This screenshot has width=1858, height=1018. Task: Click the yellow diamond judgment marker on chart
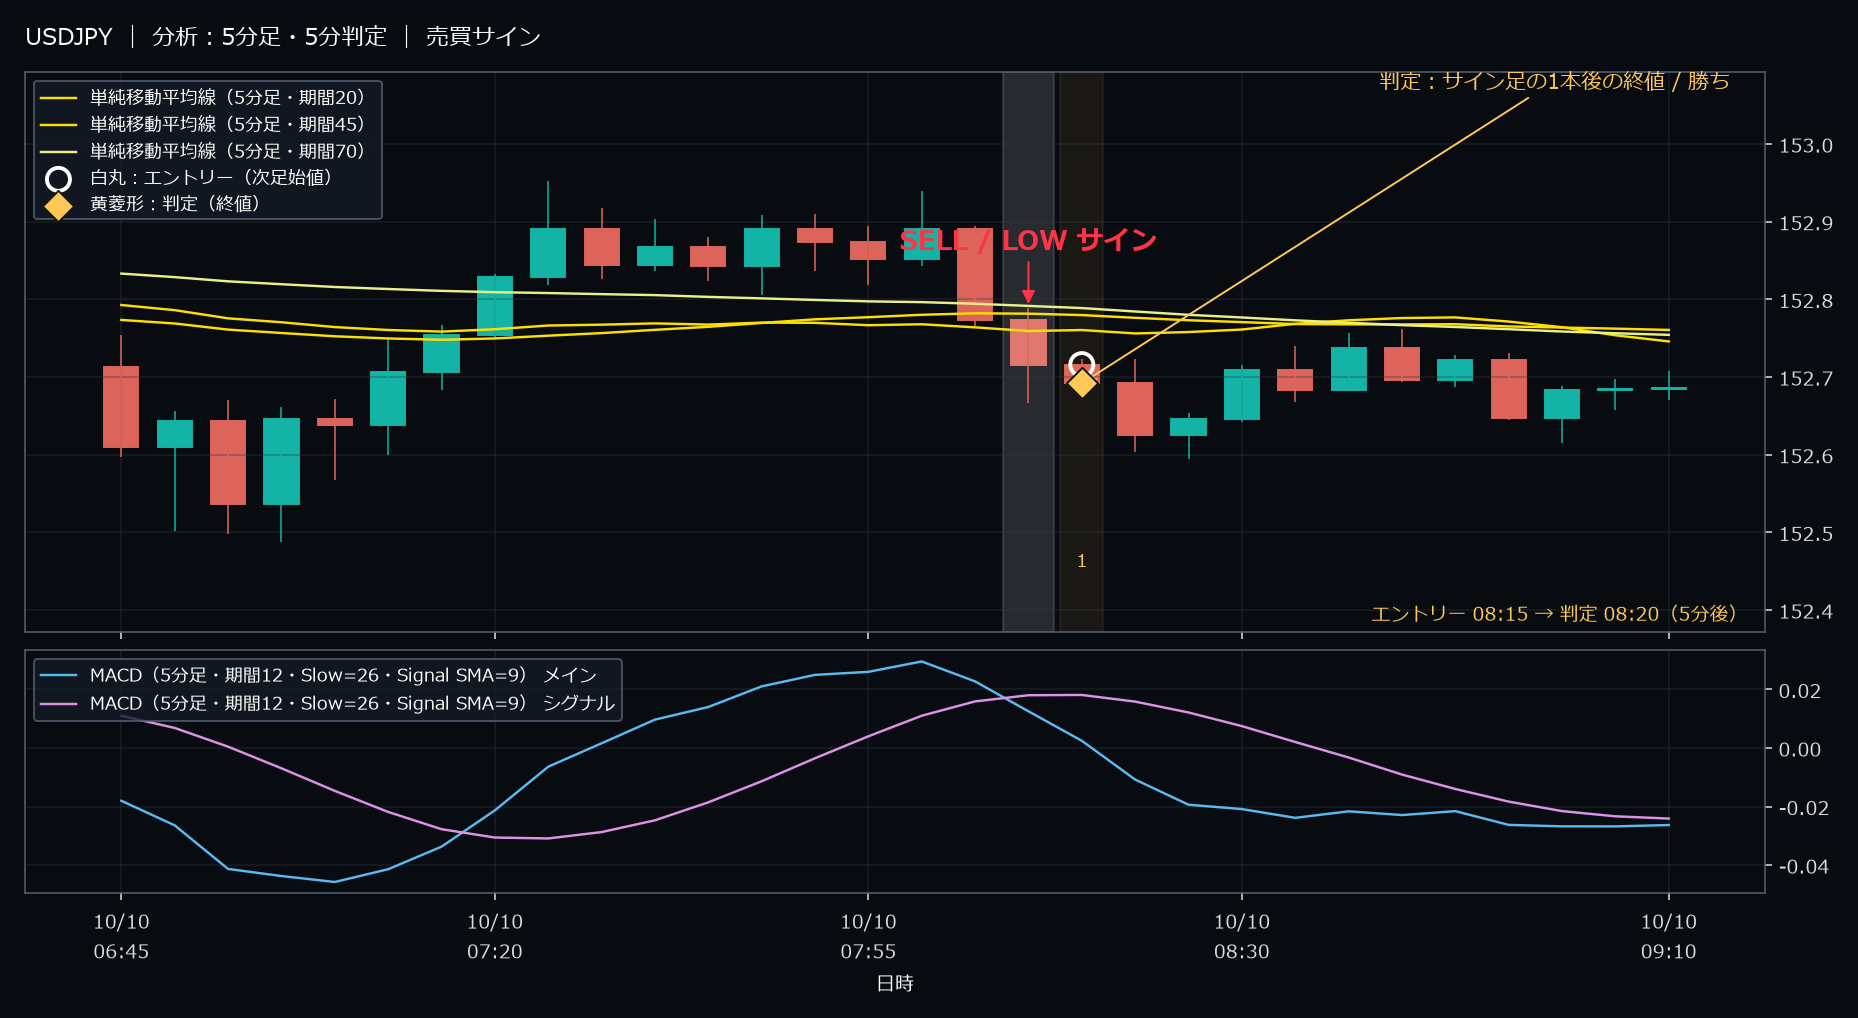pos(1082,382)
